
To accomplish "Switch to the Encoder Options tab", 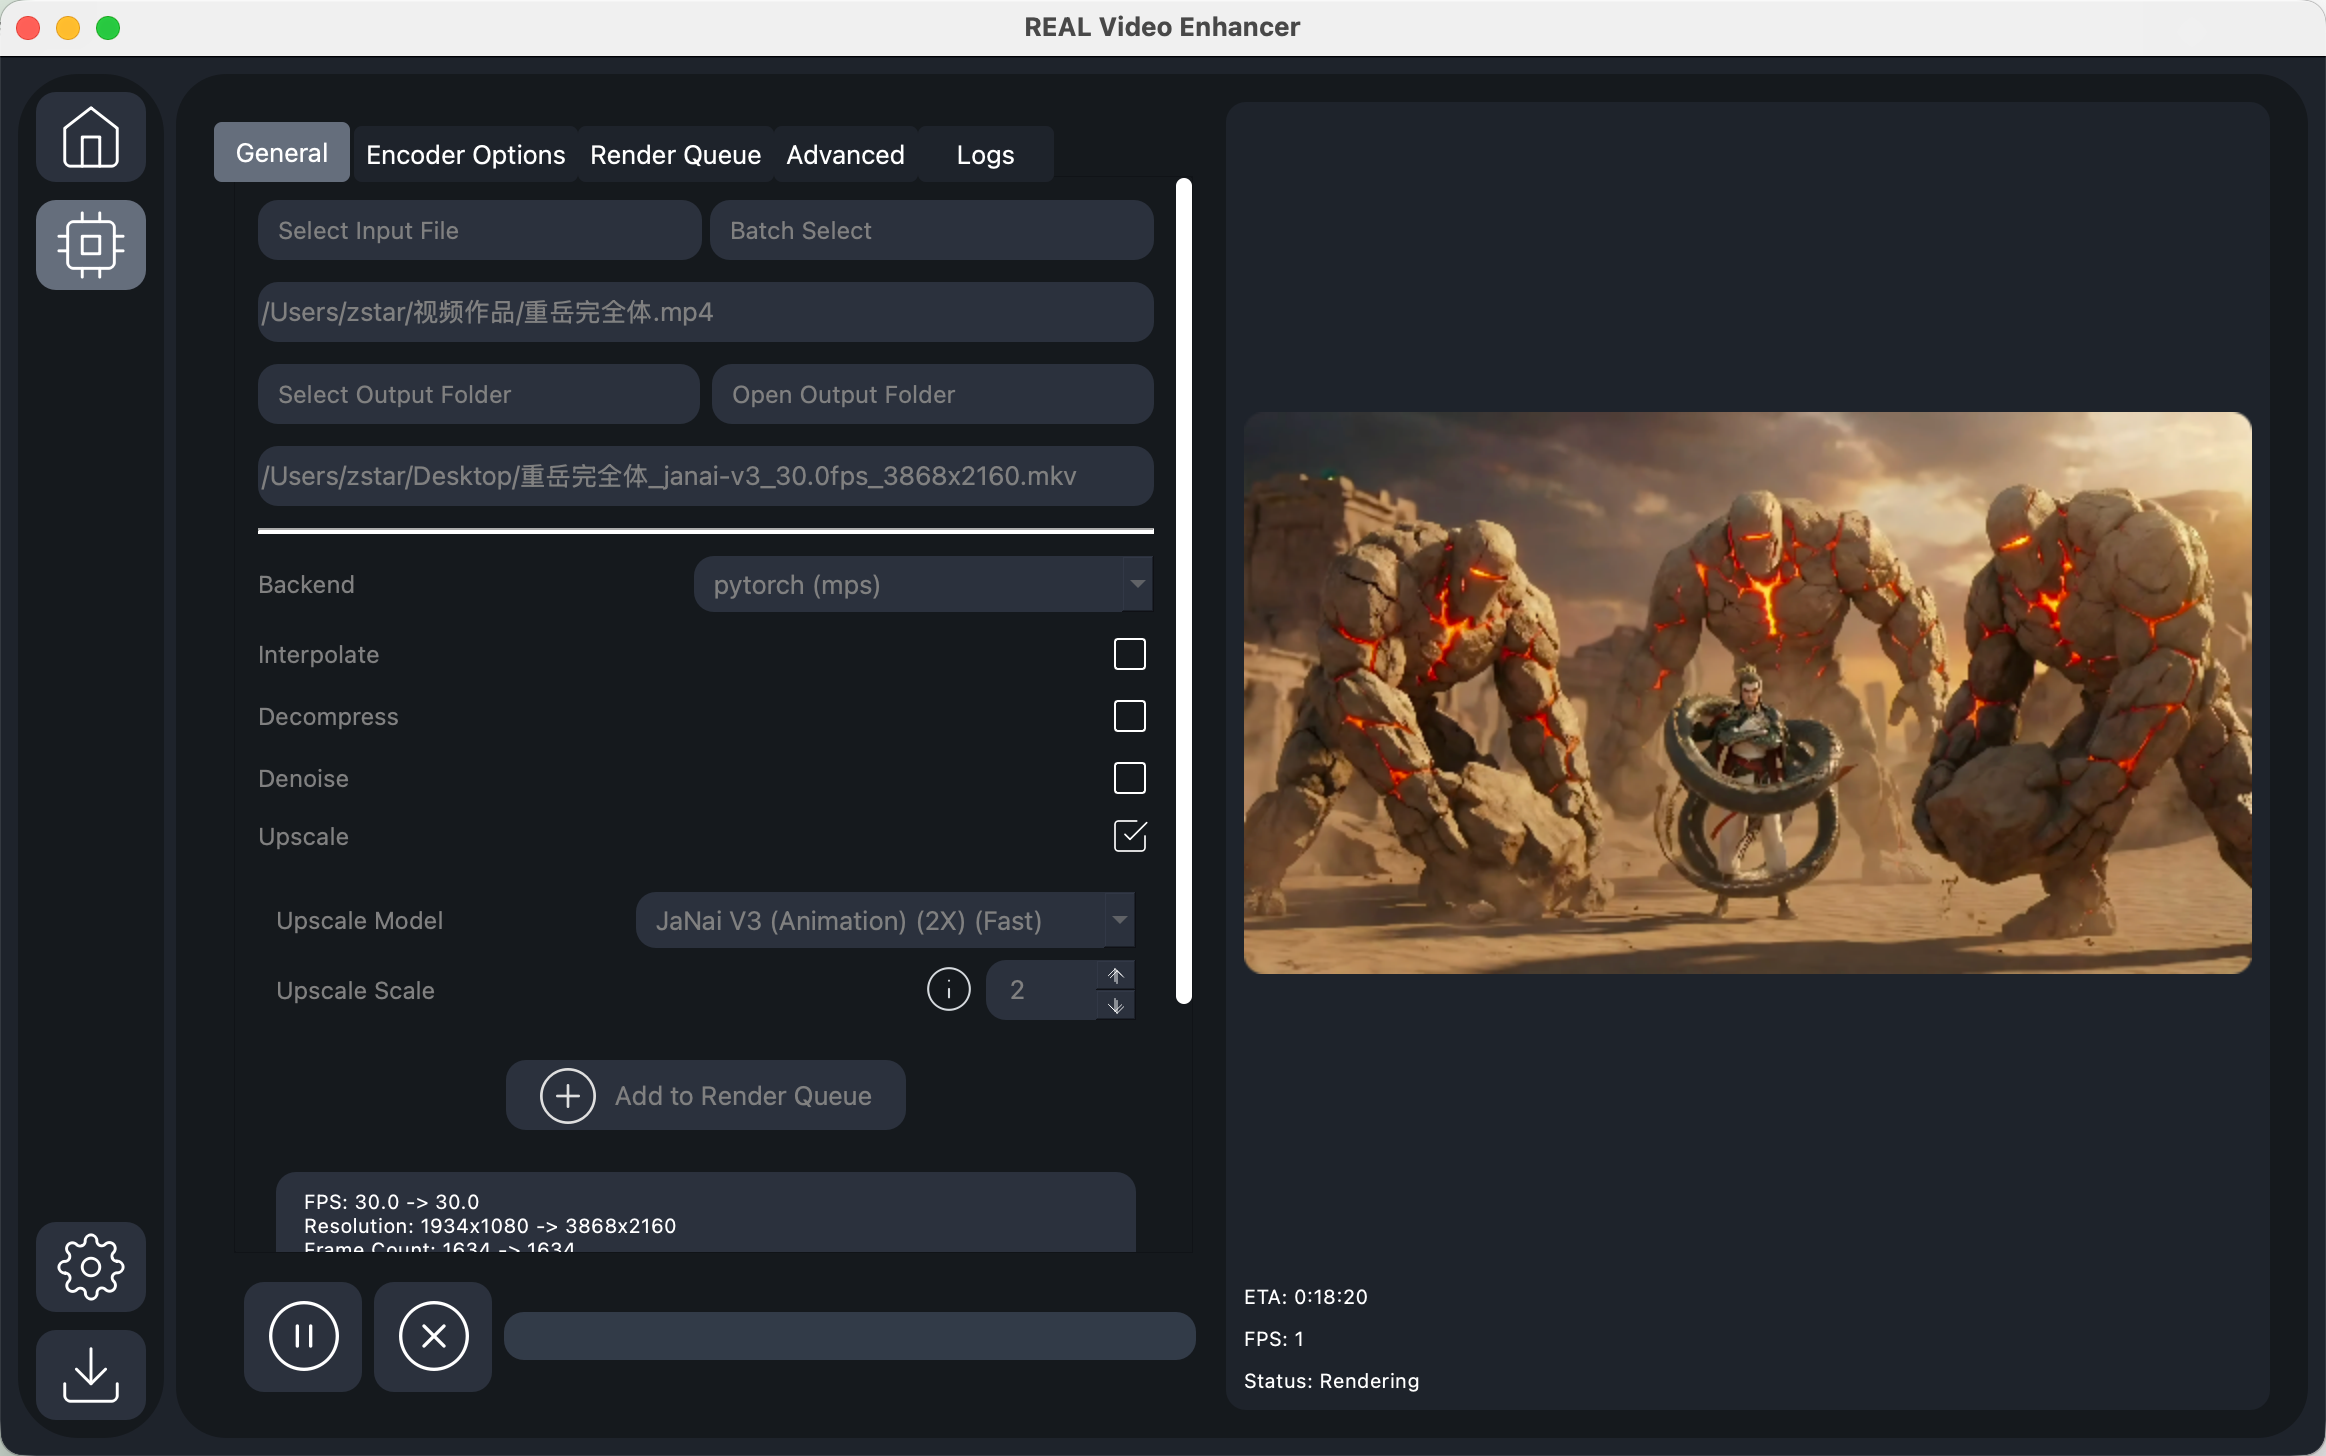I will (x=465, y=155).
